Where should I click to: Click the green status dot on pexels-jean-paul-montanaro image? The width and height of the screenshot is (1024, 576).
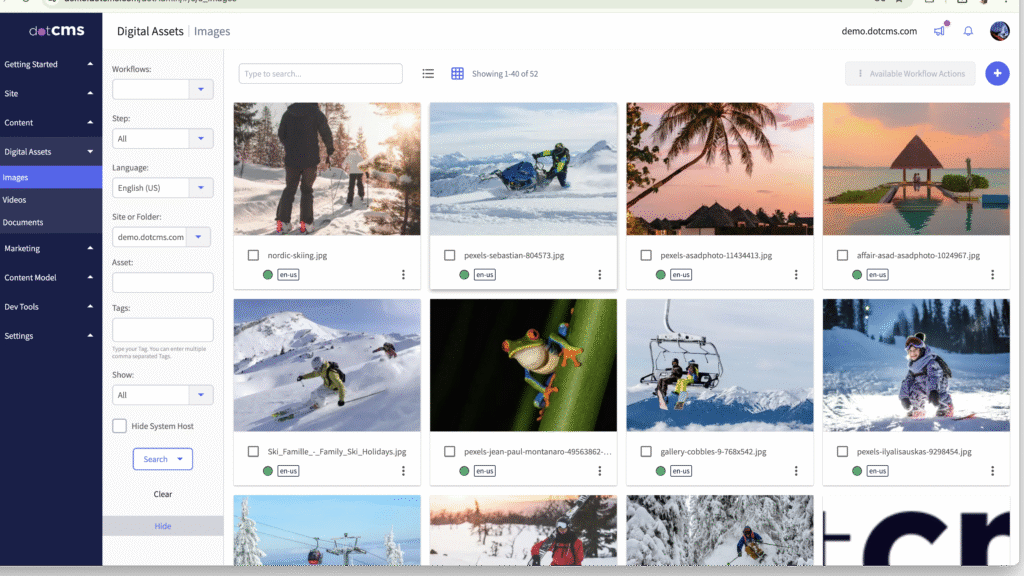coord(464,471)
